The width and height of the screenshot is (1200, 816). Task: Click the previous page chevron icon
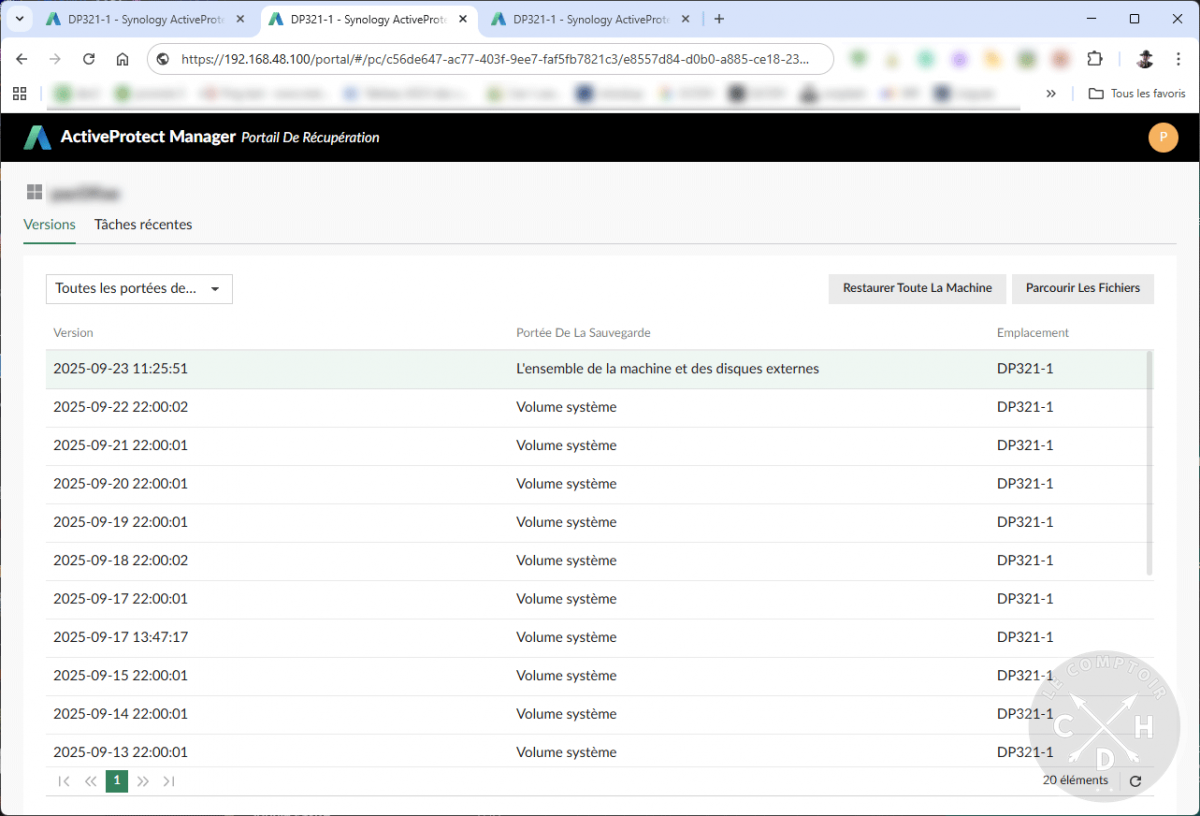90,781
